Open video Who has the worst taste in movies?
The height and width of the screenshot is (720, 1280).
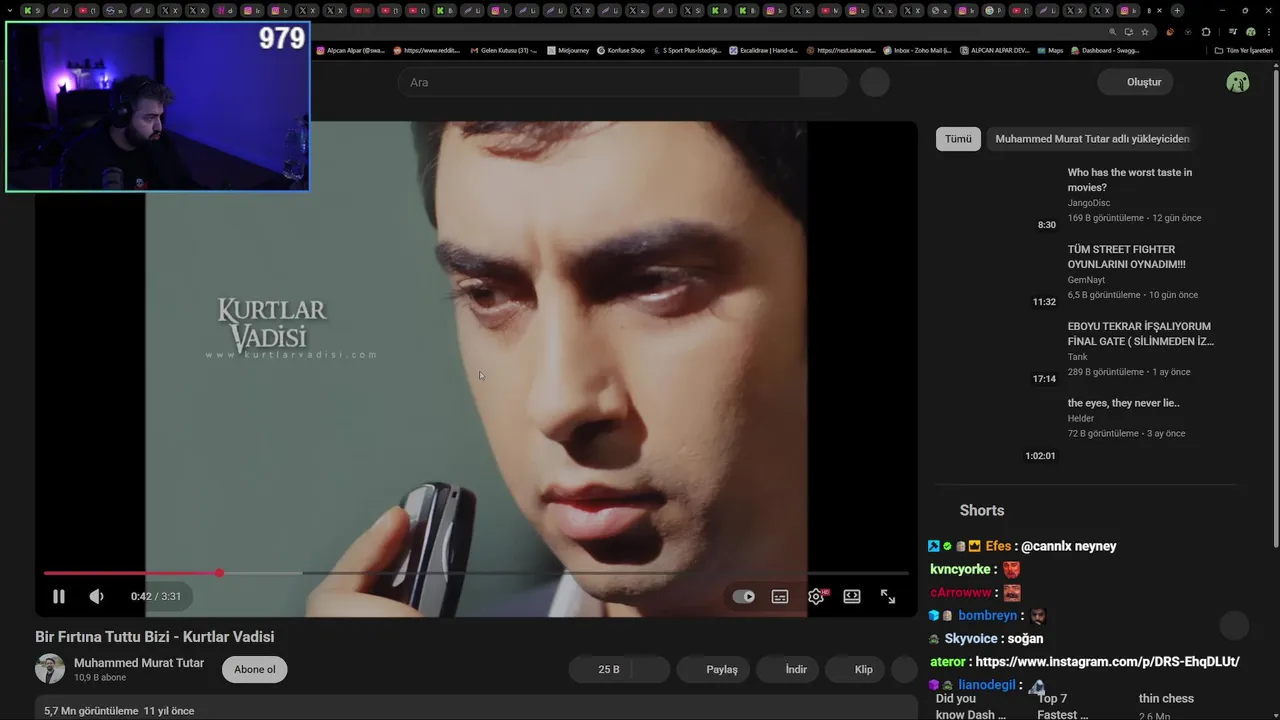point(1130,180)
